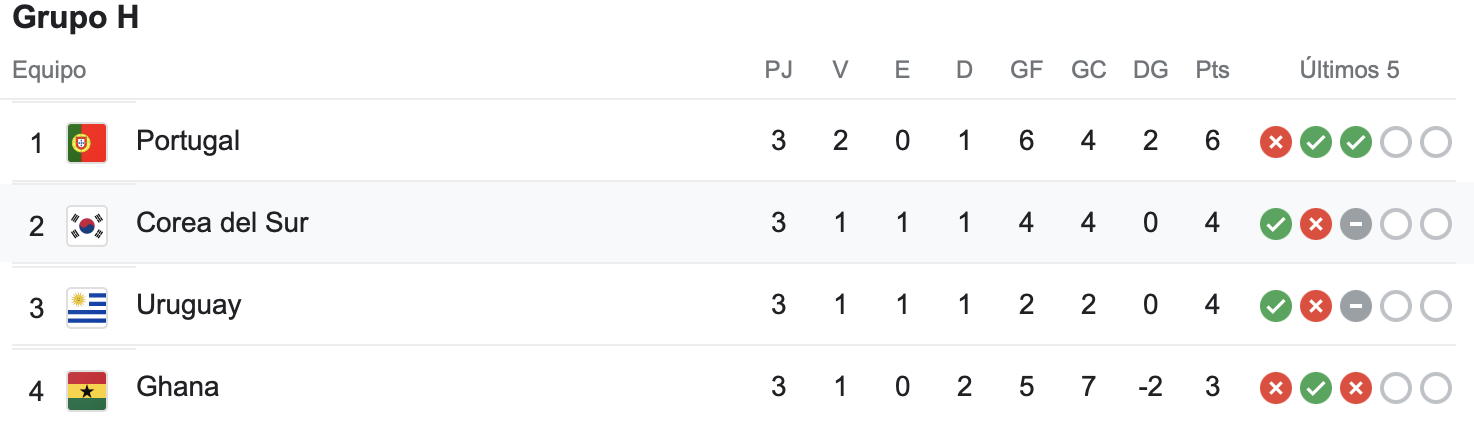Viewport: 1474px width, 446px height.
Task: Click the Pts column header
Action: tap(1212, 70)
